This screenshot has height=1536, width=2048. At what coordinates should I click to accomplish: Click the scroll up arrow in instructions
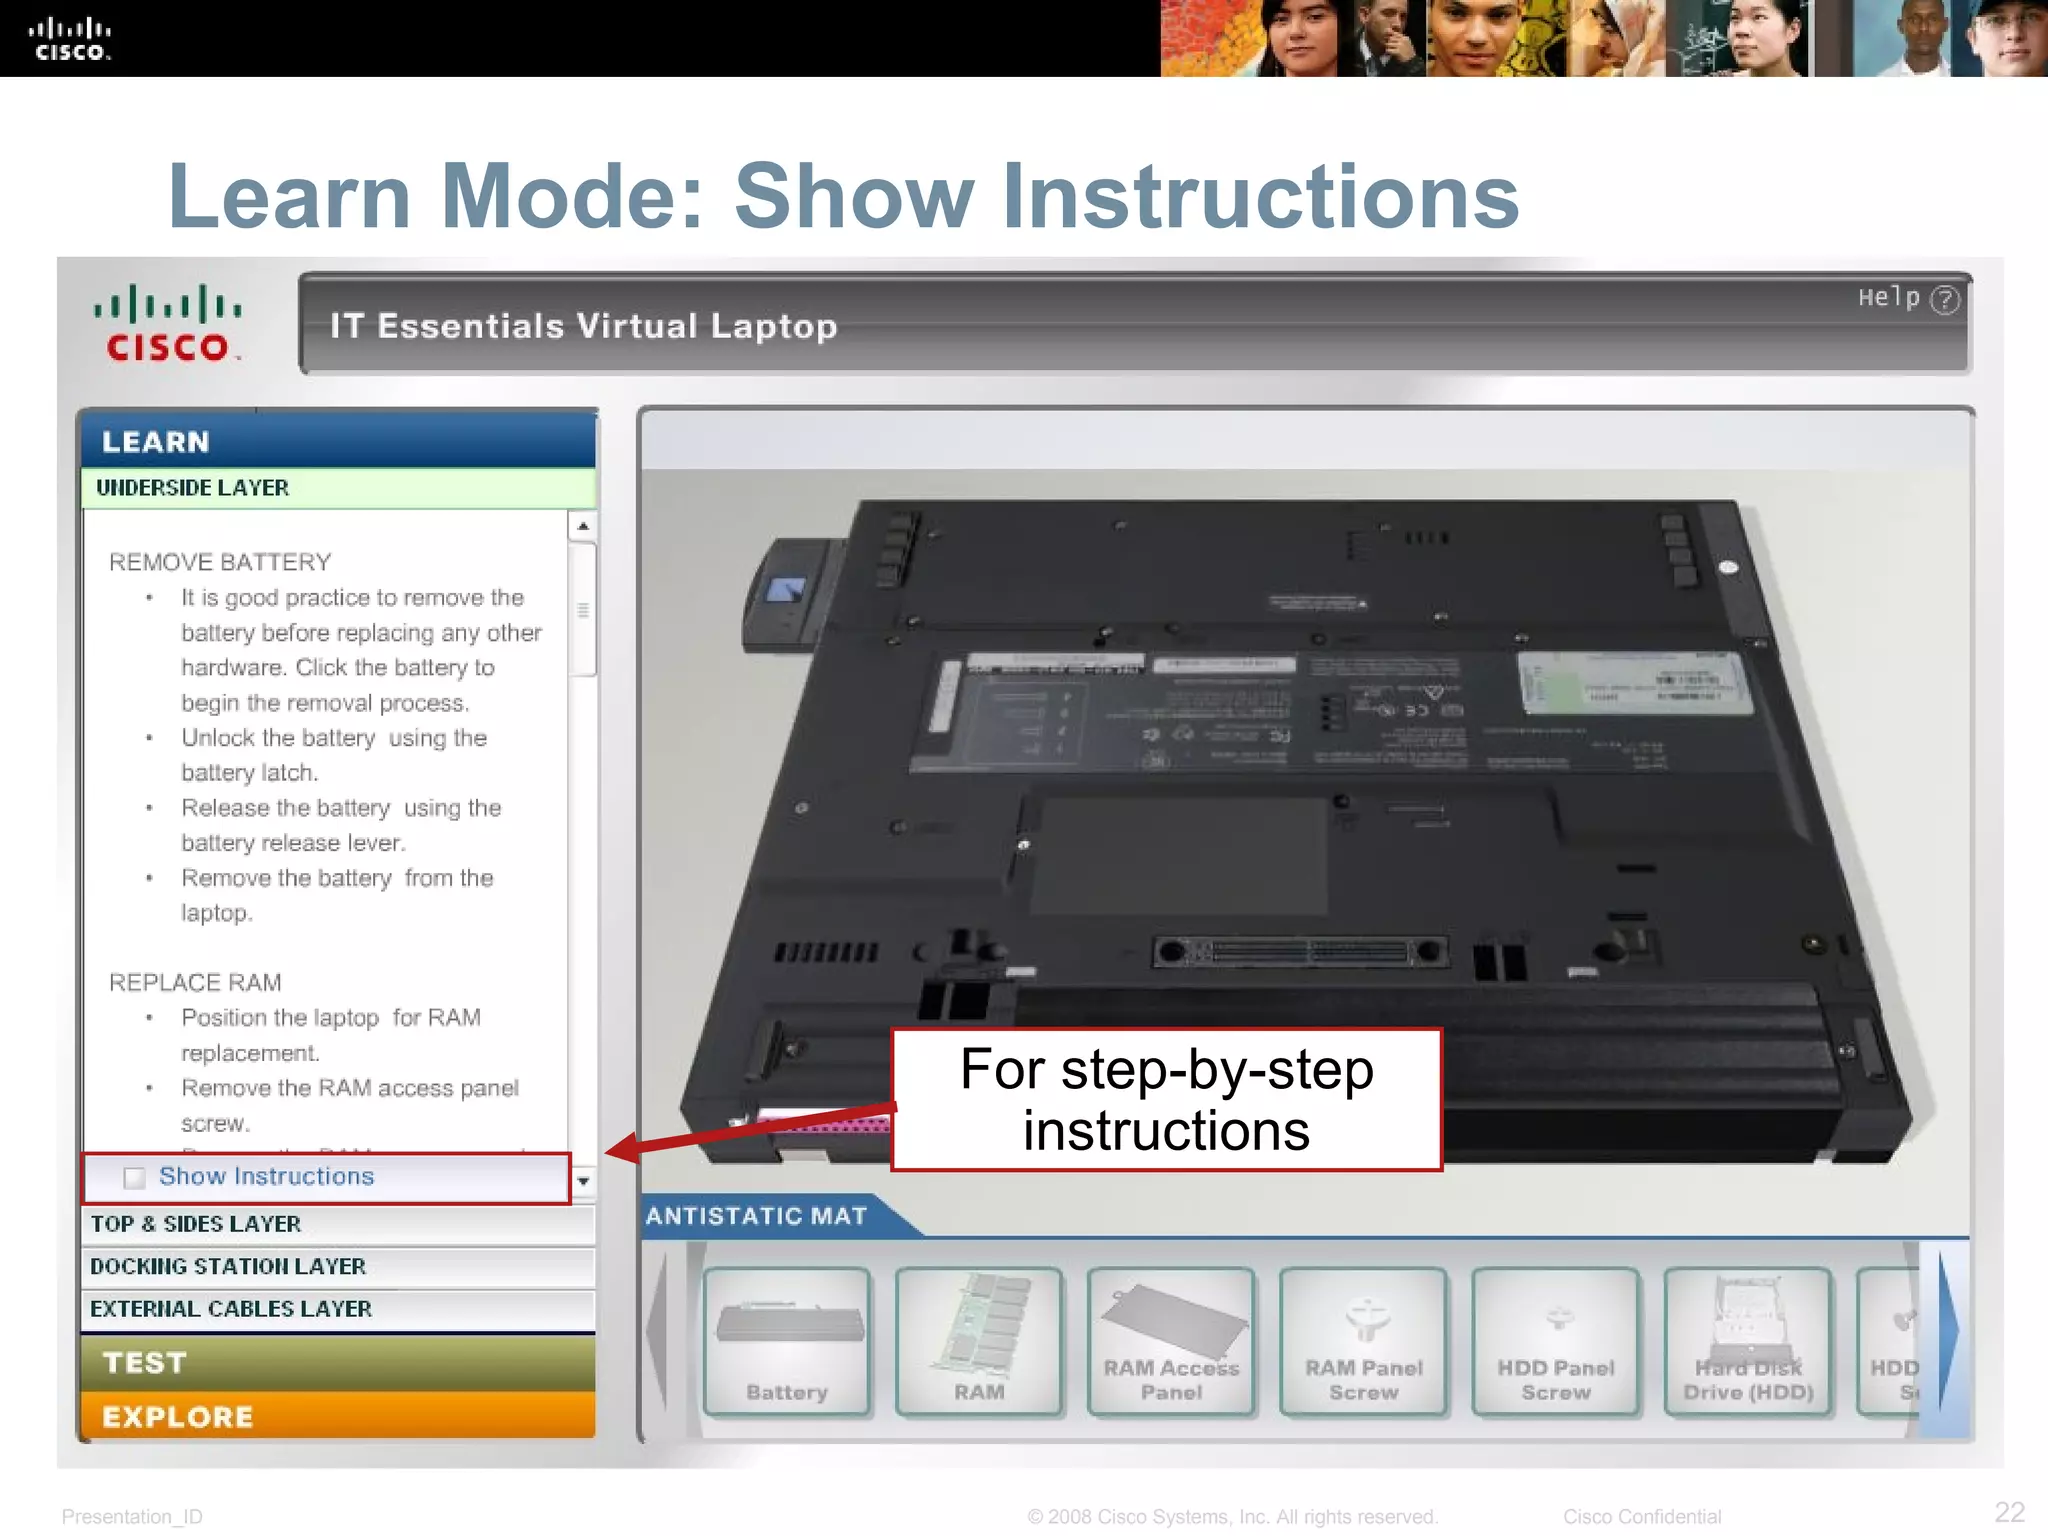583,526
